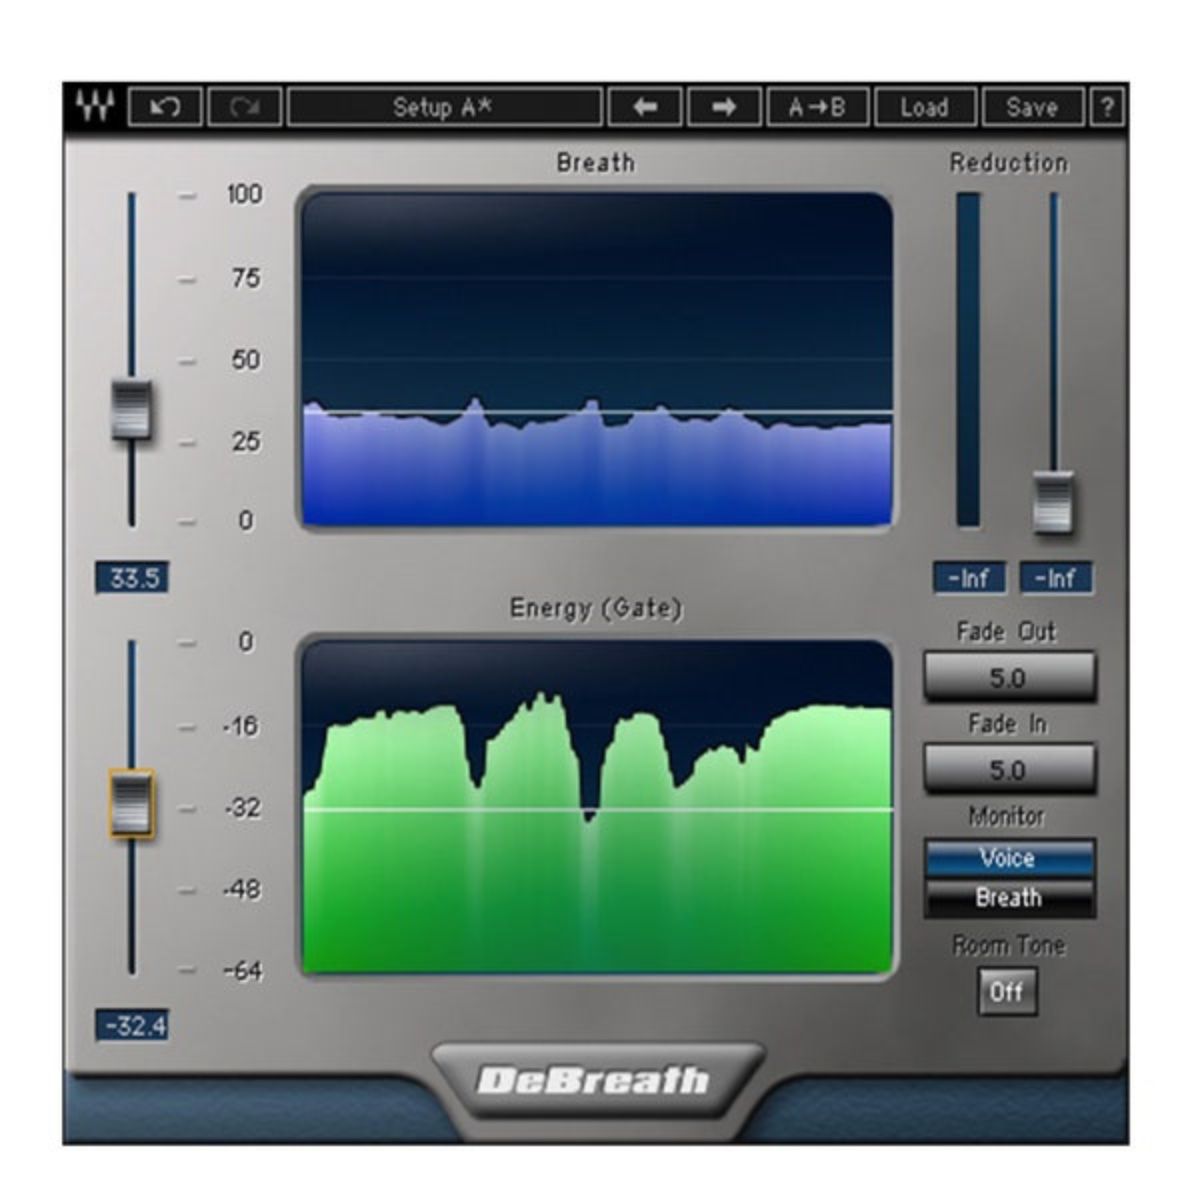Open help with the question mark icon
Screen dimensions: 1200x1200
pyautogui.click(x=1107, y=106)
